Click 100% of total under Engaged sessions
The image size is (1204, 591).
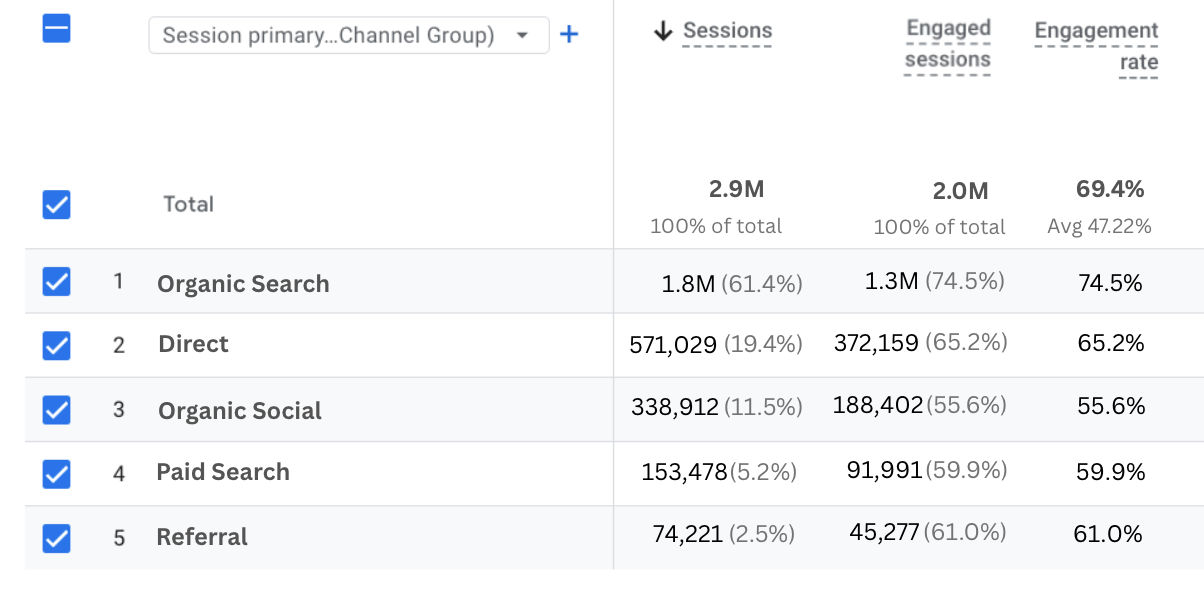pyautogui.click(x=939, y=227)
